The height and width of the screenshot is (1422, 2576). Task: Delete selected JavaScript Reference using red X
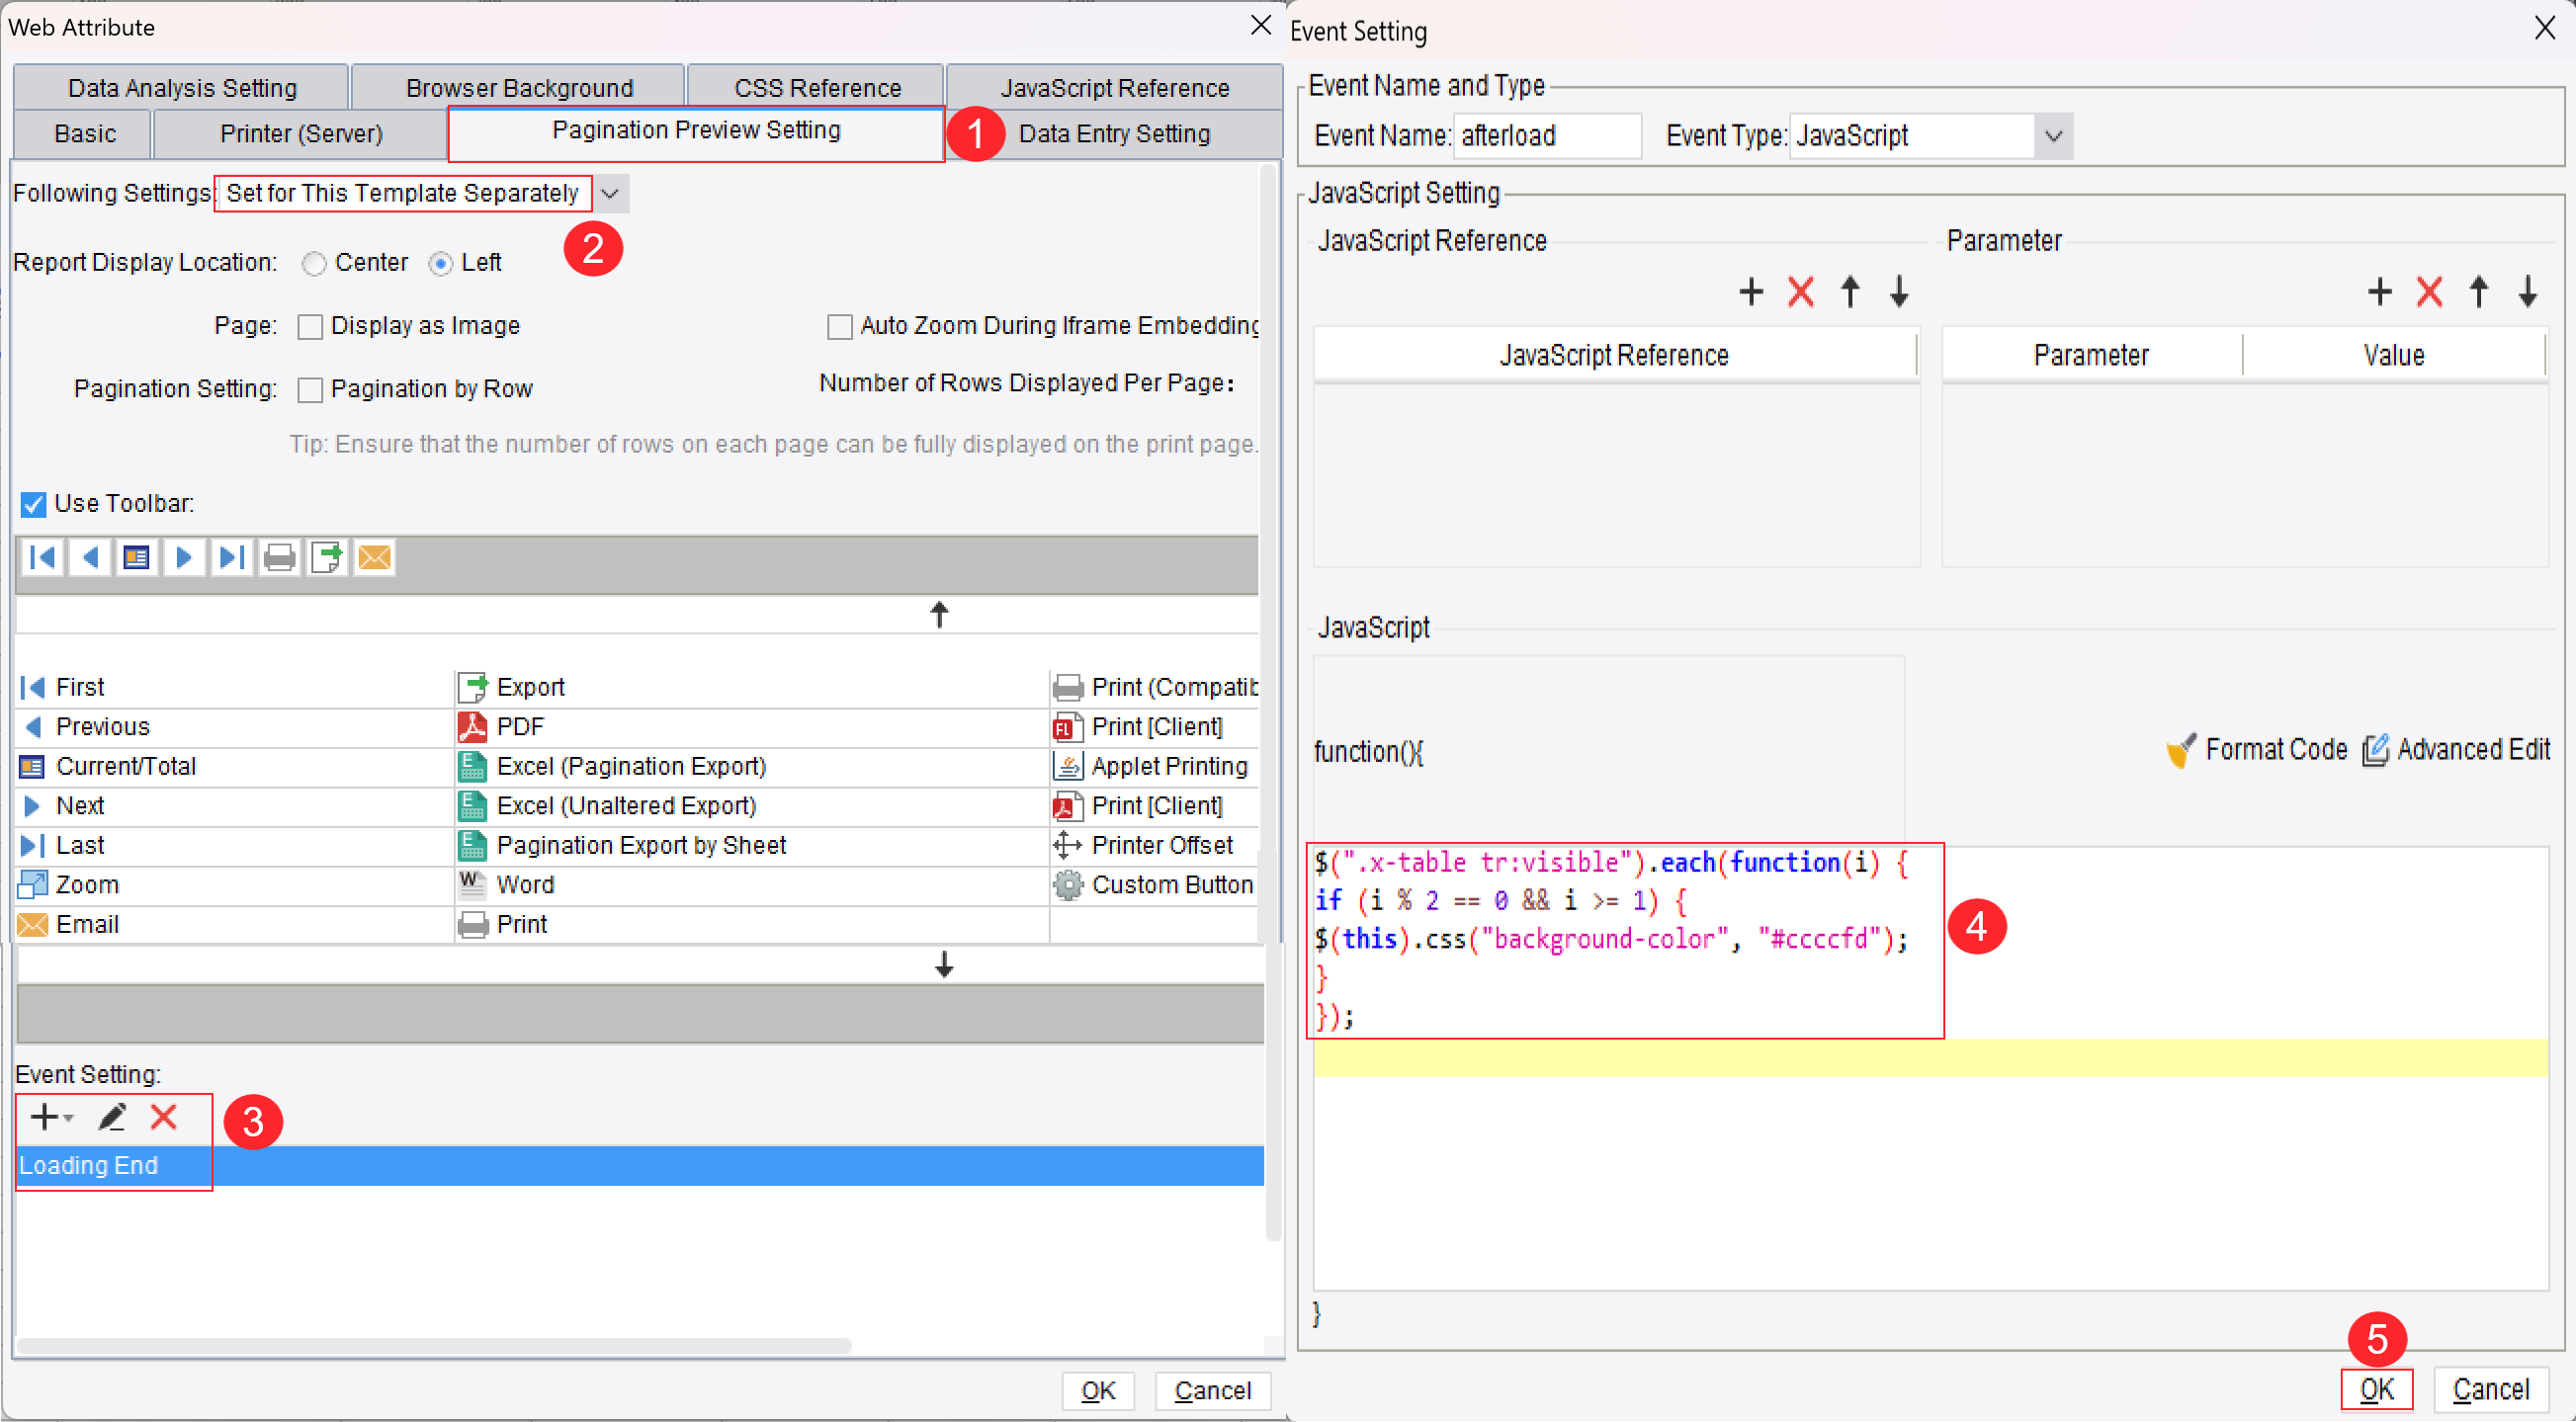click(1800, 292)
